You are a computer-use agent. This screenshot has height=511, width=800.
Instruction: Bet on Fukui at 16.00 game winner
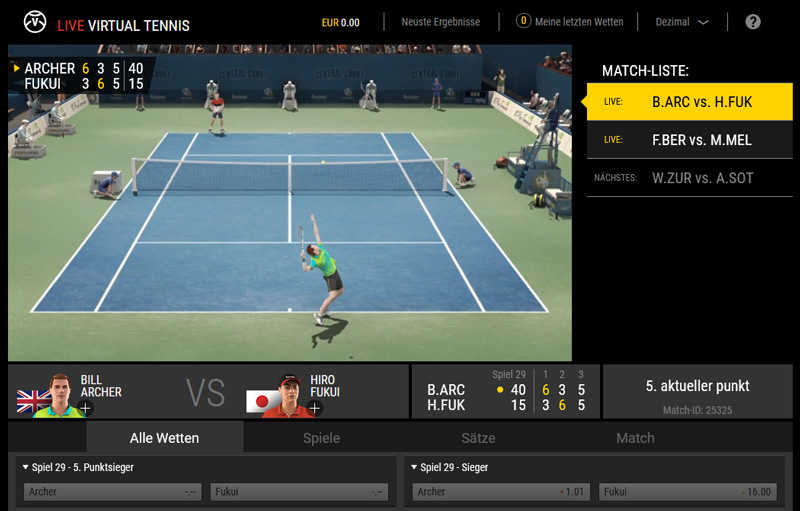click(x=688, y=492)
